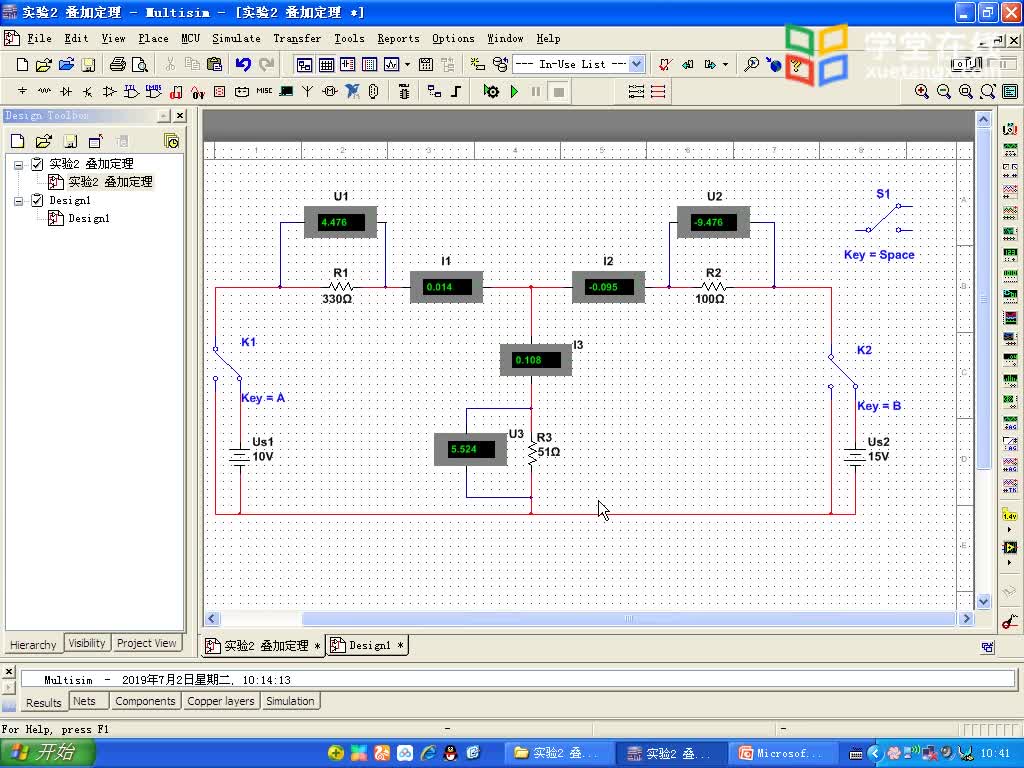Close the Design Toolbox panel

[180, 116]
